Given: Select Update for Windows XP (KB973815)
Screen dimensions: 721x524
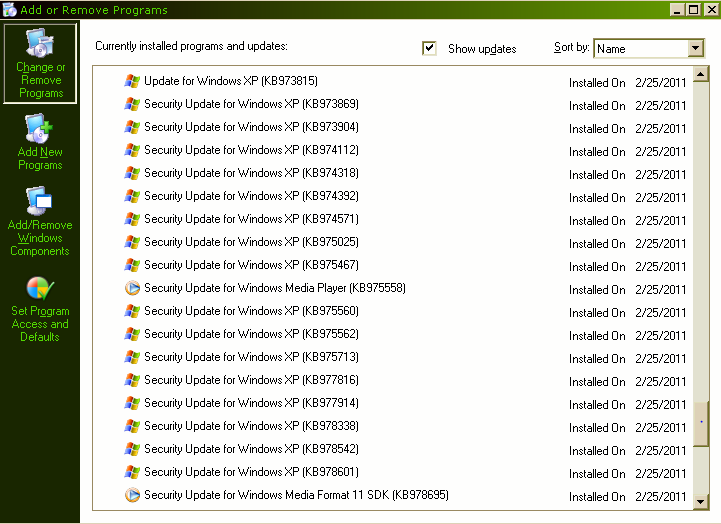Looking at the screenshot, I should 231,81.
